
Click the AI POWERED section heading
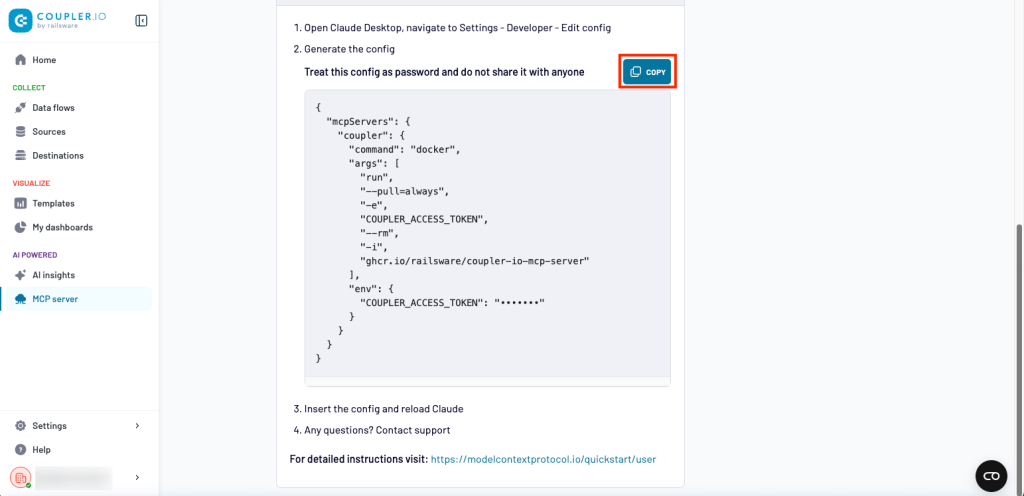tap(35, 255)
